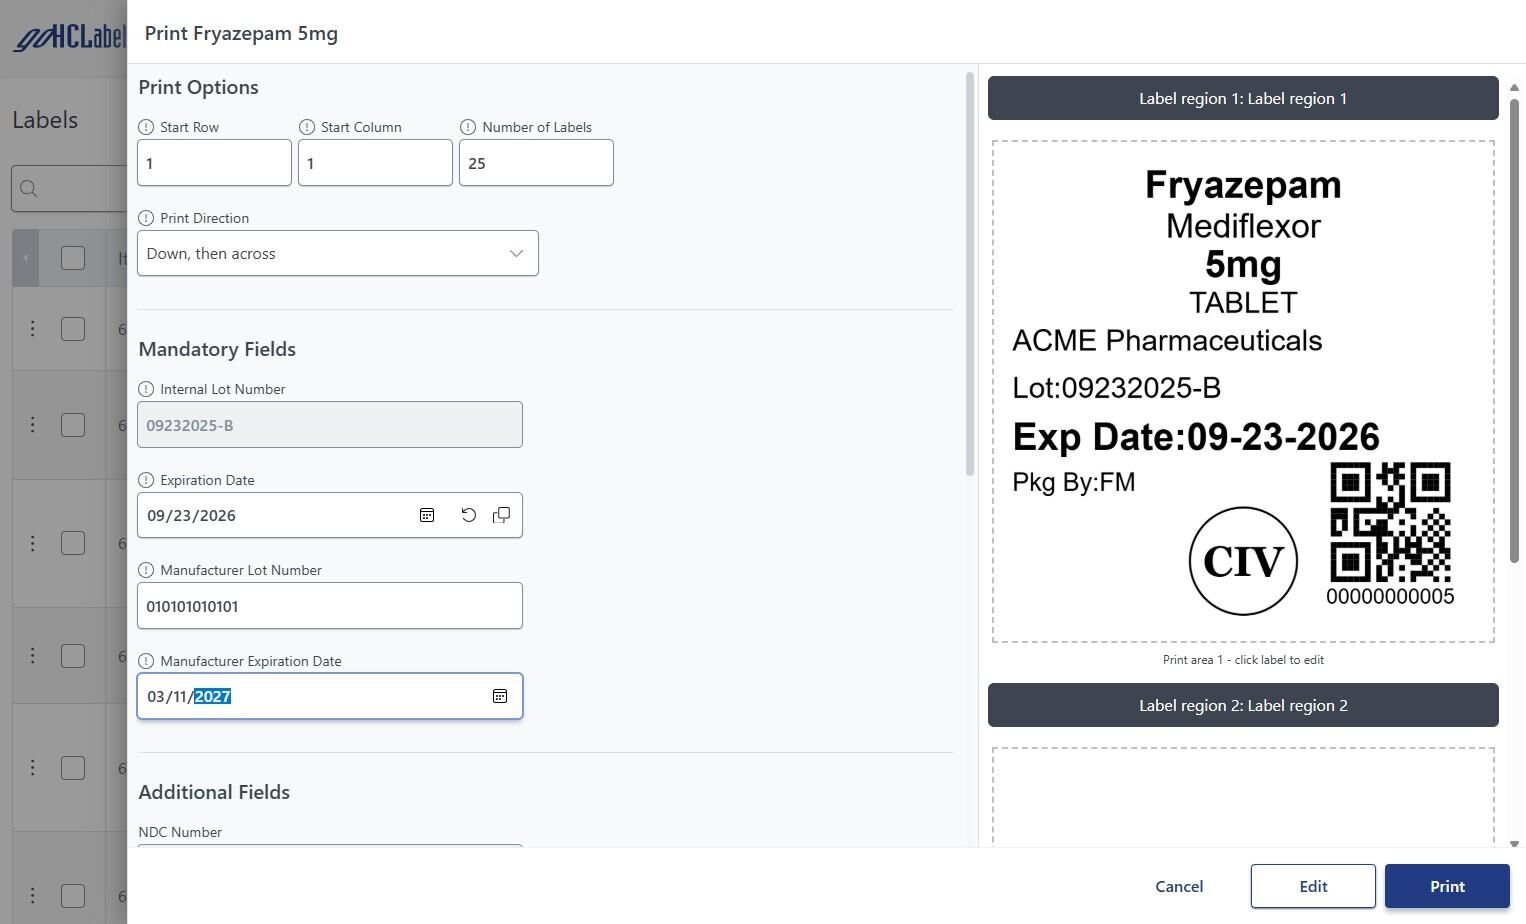
Task: Toggle the select-all checkbox in table header
Action: point(73,258)
